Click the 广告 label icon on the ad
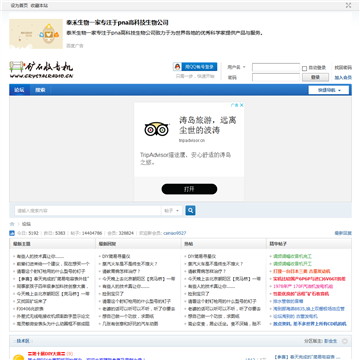360x360 pixels. [x=235, y=105]
